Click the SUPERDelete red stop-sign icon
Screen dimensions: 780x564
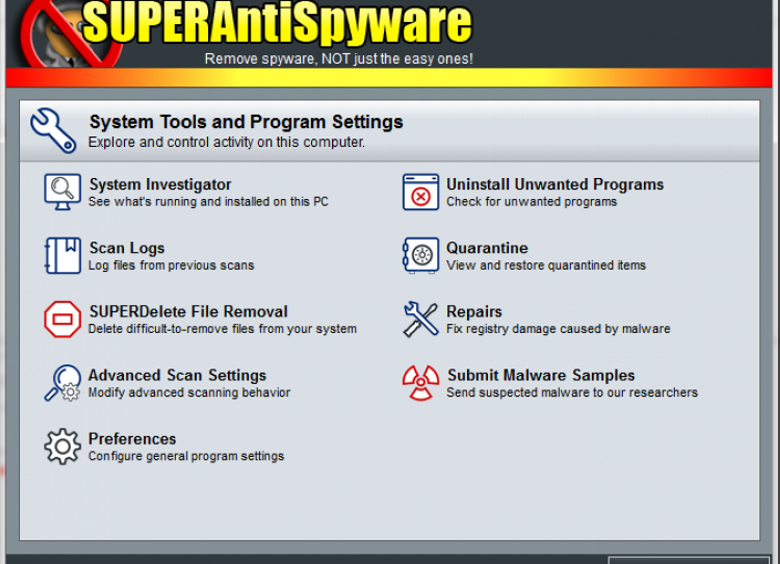pyautogui.click(x=62, y=319)
